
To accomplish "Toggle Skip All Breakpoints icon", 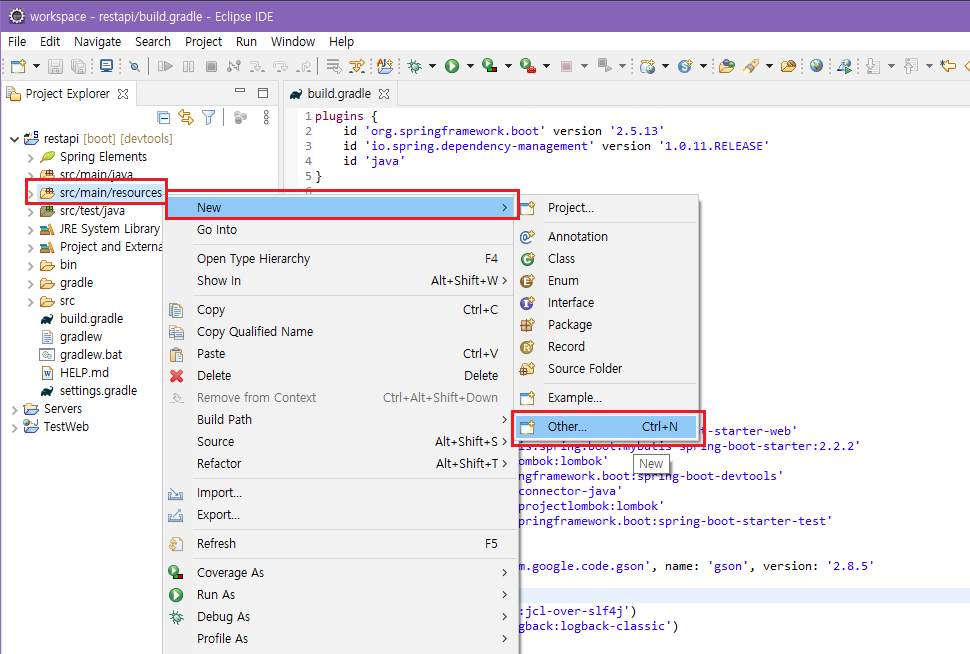I will point(134,66).
